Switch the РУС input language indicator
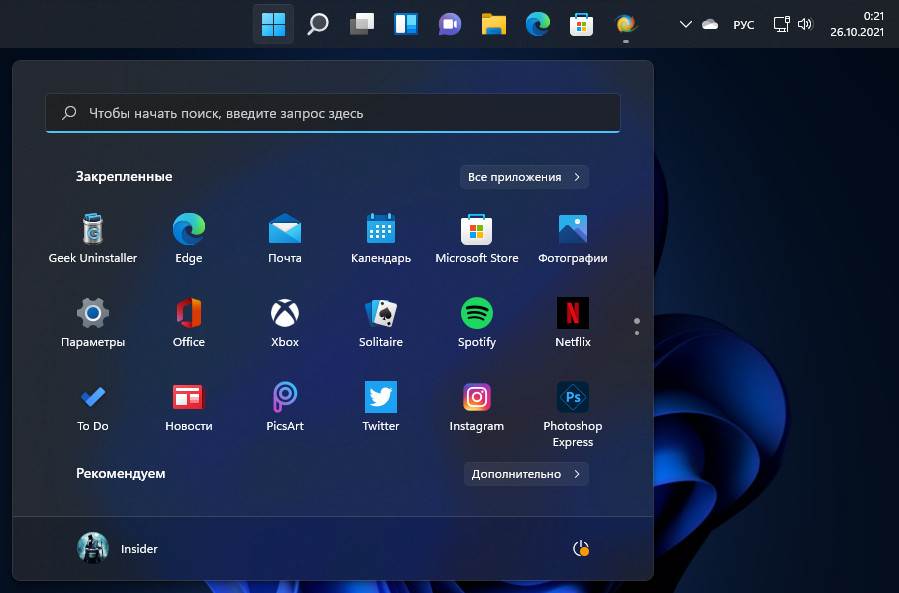Viewport: 899px width, 593px height. click(x=744, y=25)
